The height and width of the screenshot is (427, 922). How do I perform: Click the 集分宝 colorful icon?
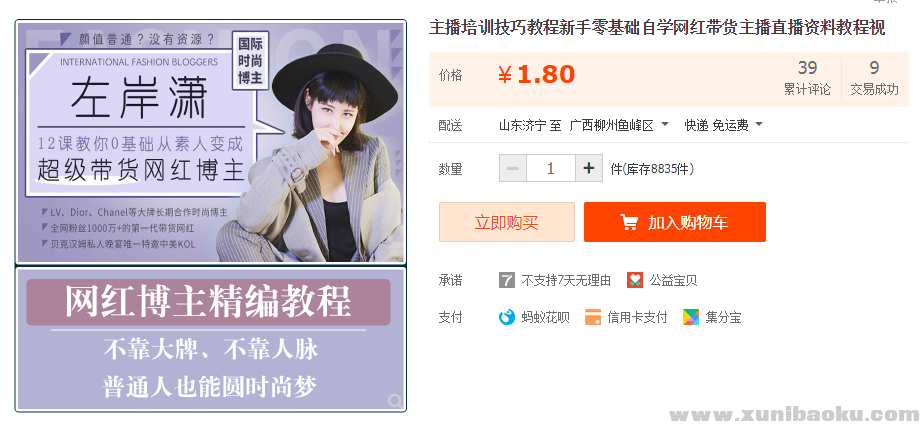click(x=691, y=318)
